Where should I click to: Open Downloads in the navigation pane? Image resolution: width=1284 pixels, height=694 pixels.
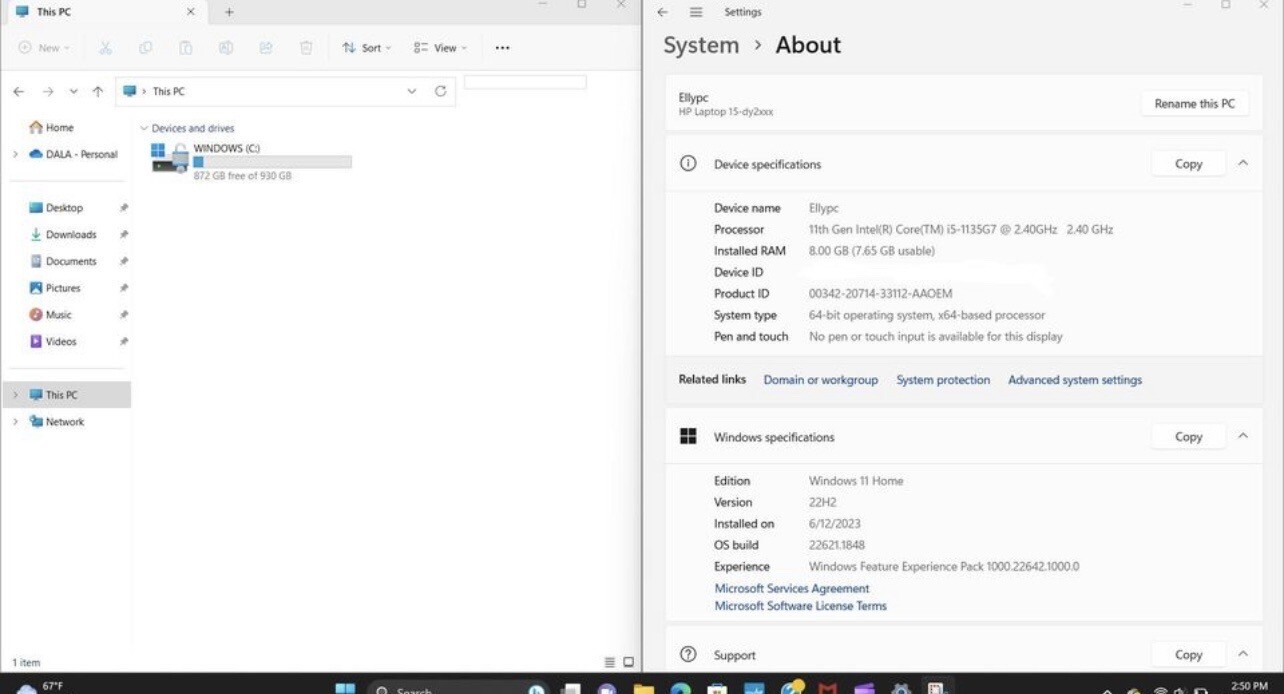pos(70,234)
